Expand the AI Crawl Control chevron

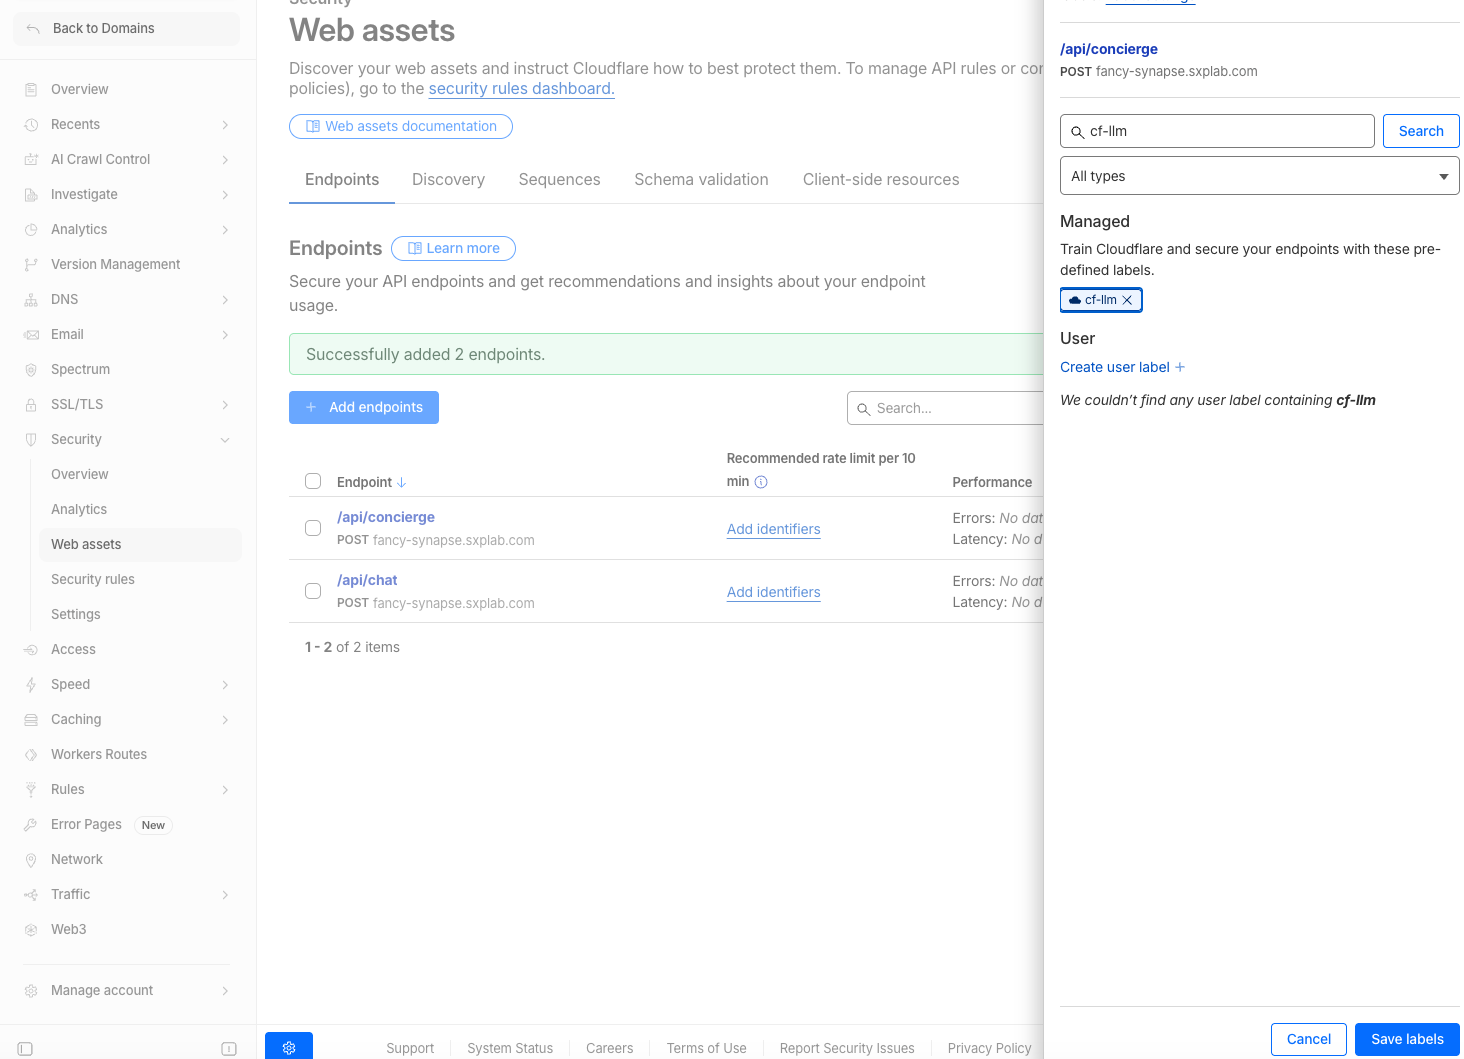tap(225, 160)
